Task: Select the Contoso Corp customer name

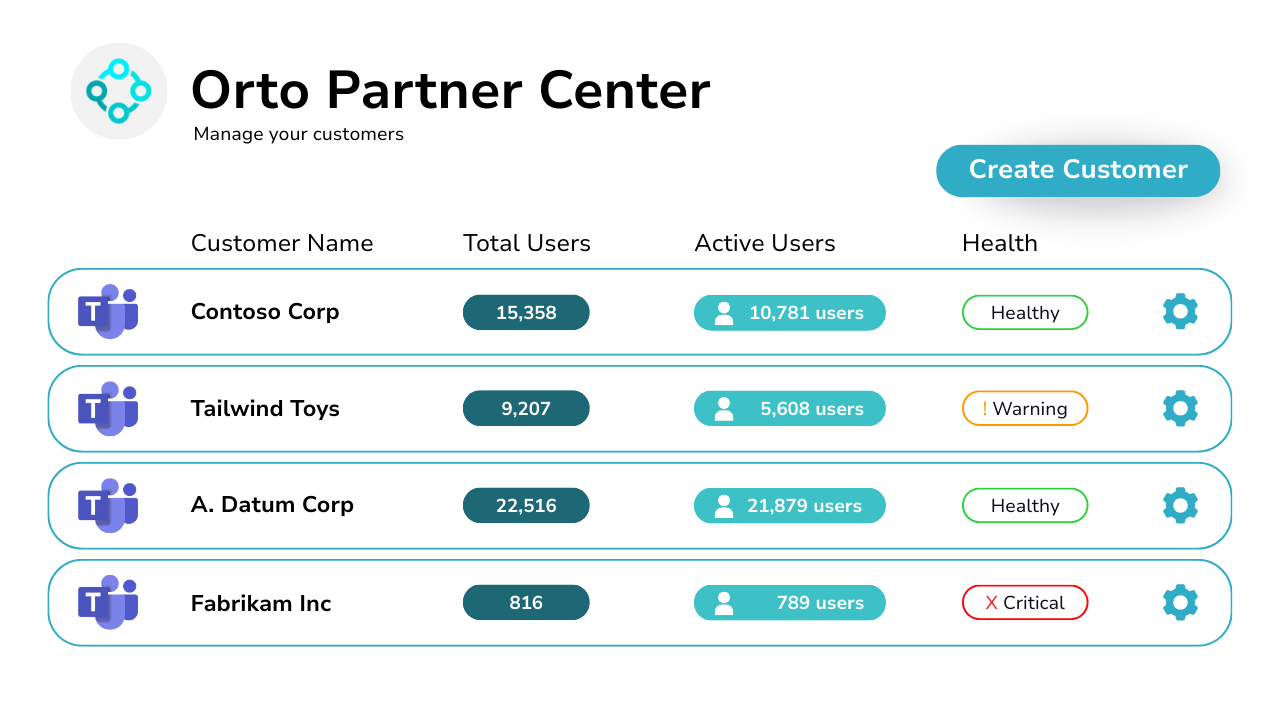Action: click(265, 312)
